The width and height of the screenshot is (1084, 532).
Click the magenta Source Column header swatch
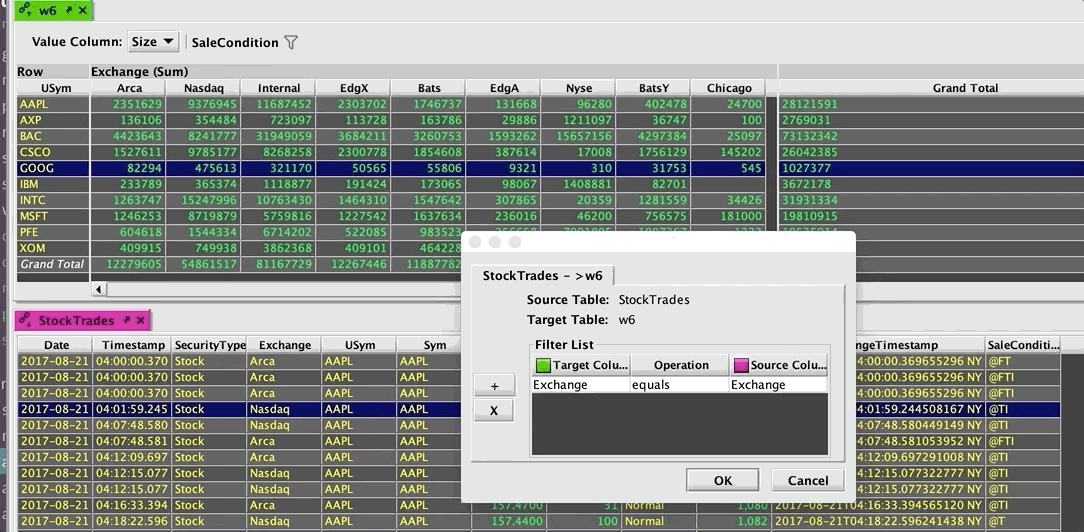[x=741, y=365]
